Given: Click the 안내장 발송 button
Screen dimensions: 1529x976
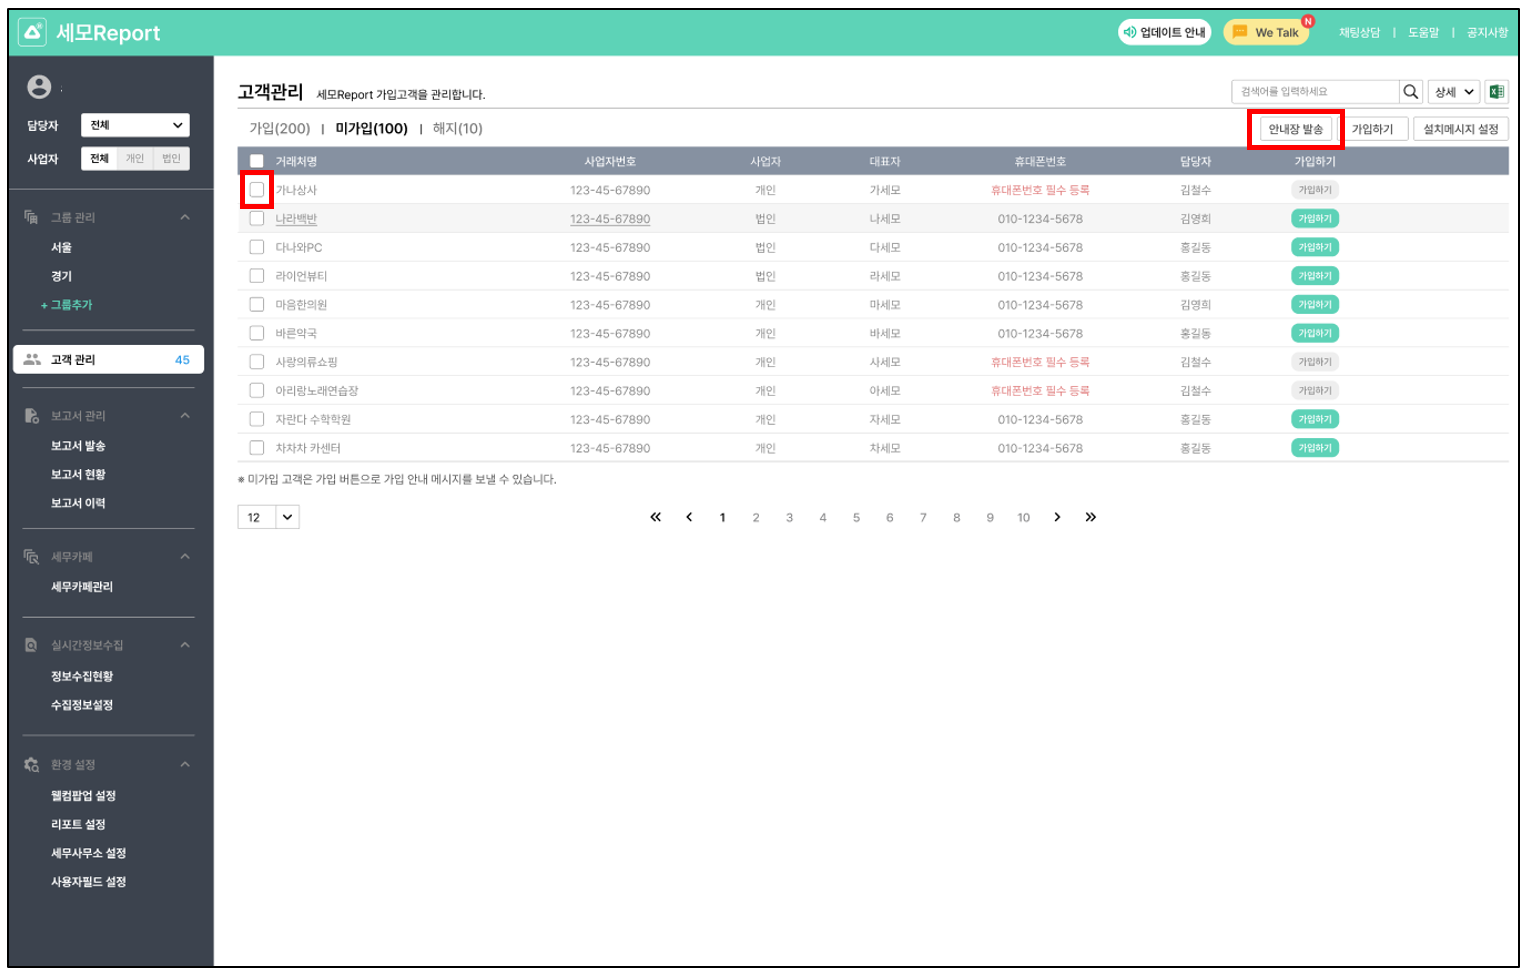Looking at the screenshot, I should (1295, 129).
